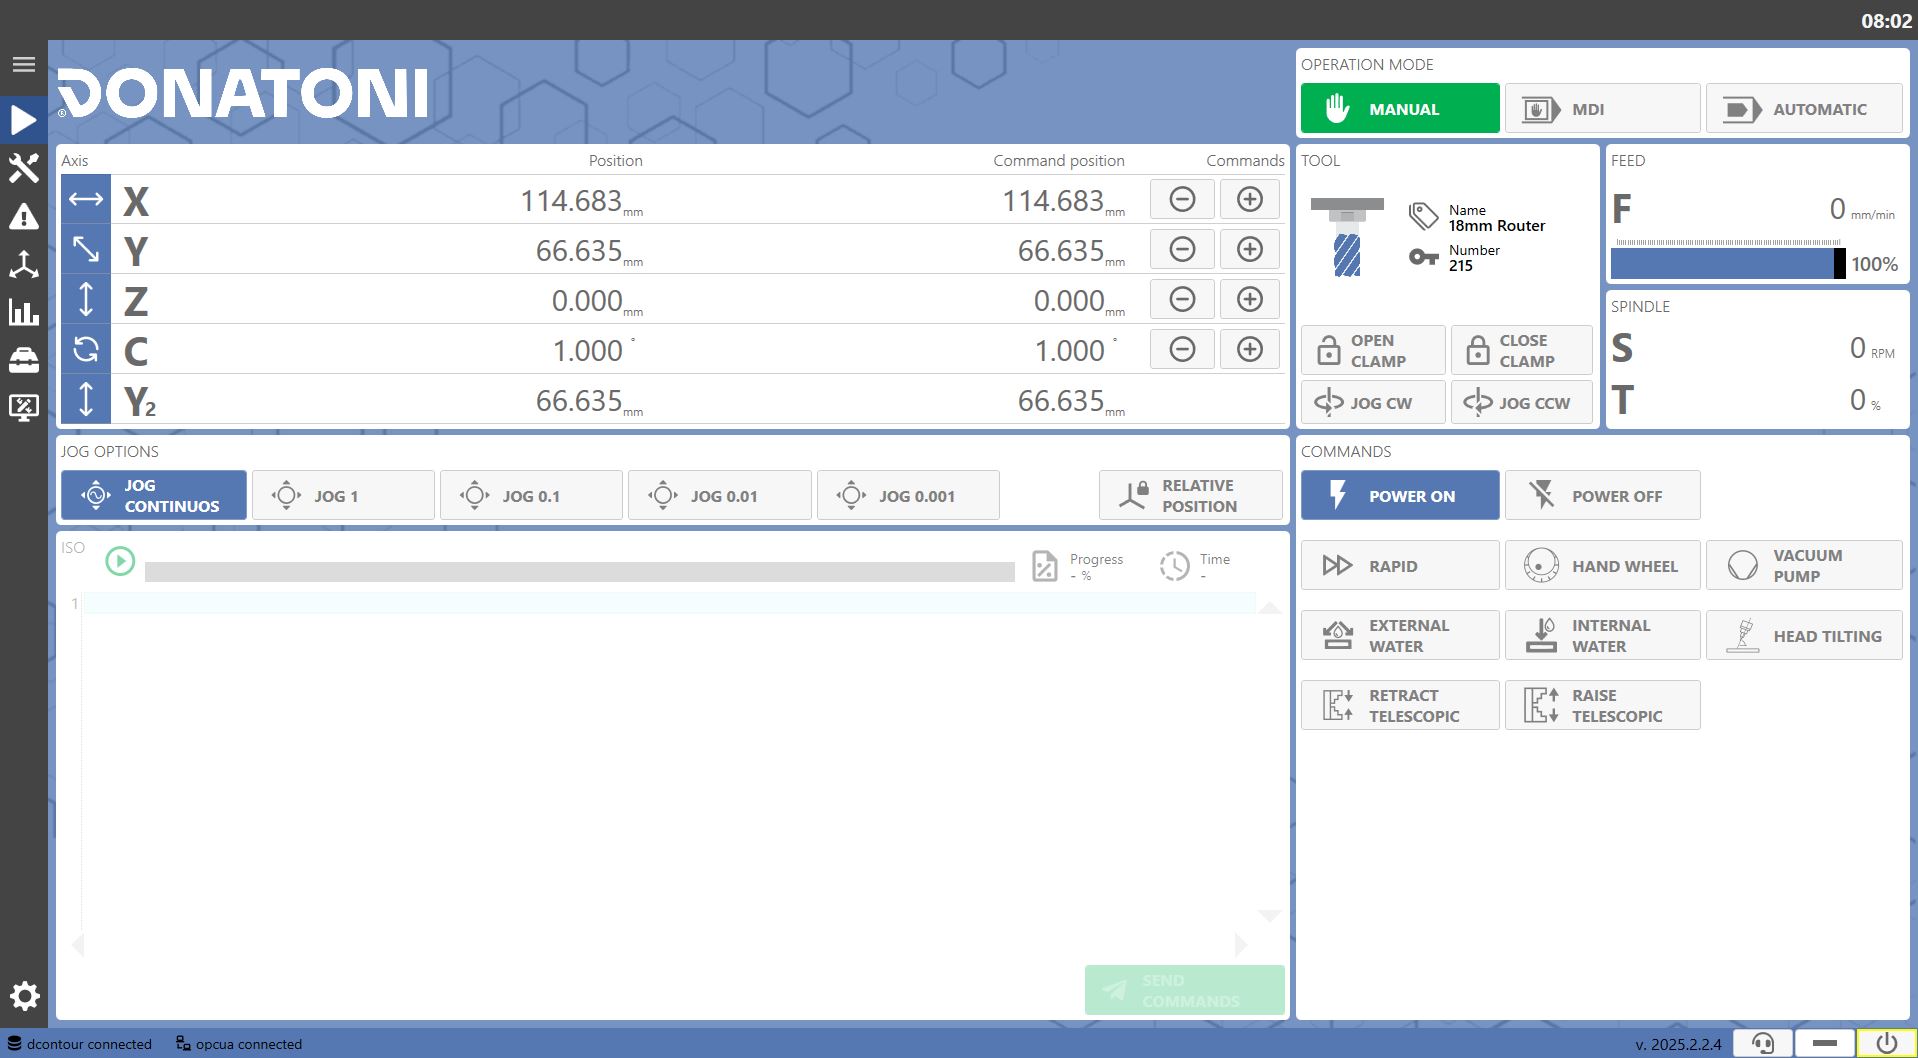Jog the Y axis in minus direction

coord(1182,250)
